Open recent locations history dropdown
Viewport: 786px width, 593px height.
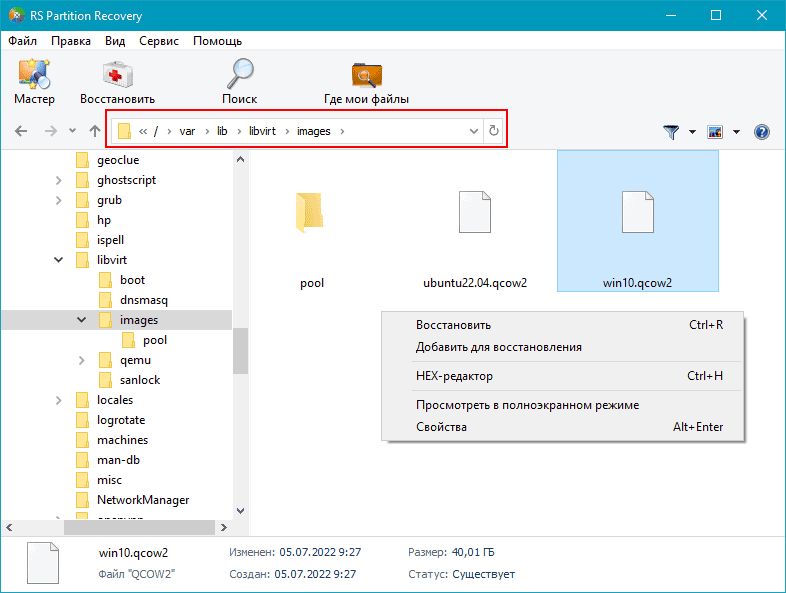coord(72,131)
